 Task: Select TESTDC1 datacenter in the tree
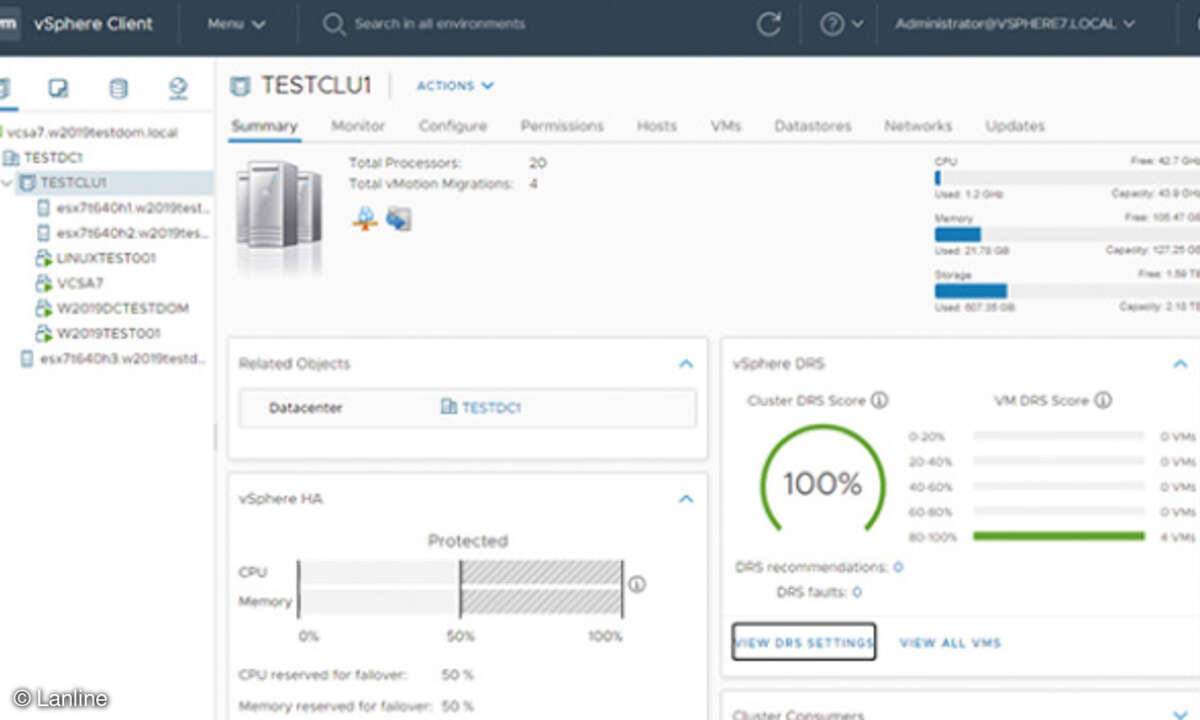coord(53,157)
